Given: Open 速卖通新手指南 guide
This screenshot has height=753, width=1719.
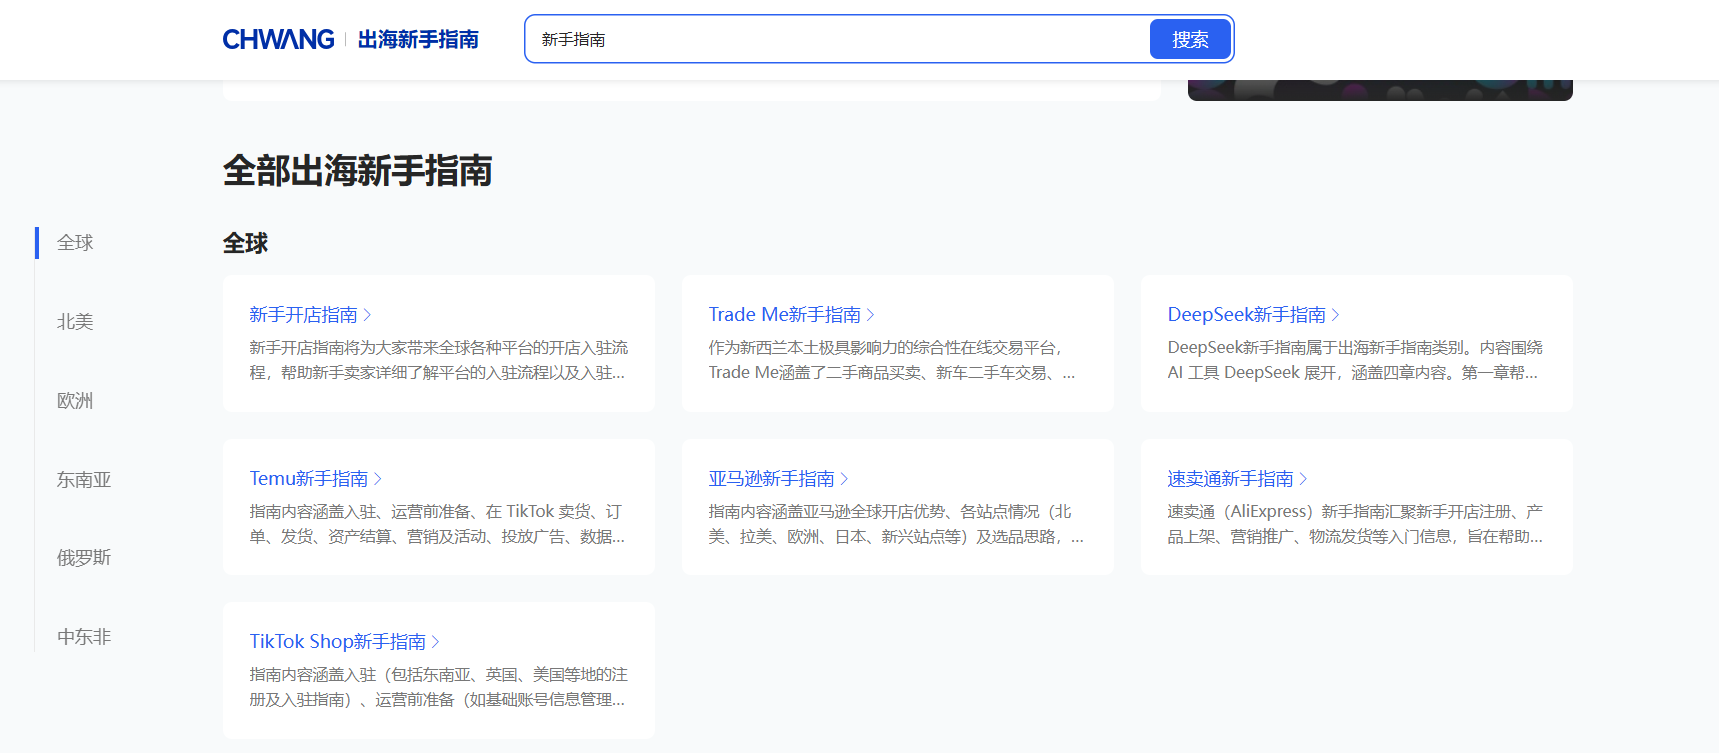Looking at the screenshot, I should [1230, 479].
